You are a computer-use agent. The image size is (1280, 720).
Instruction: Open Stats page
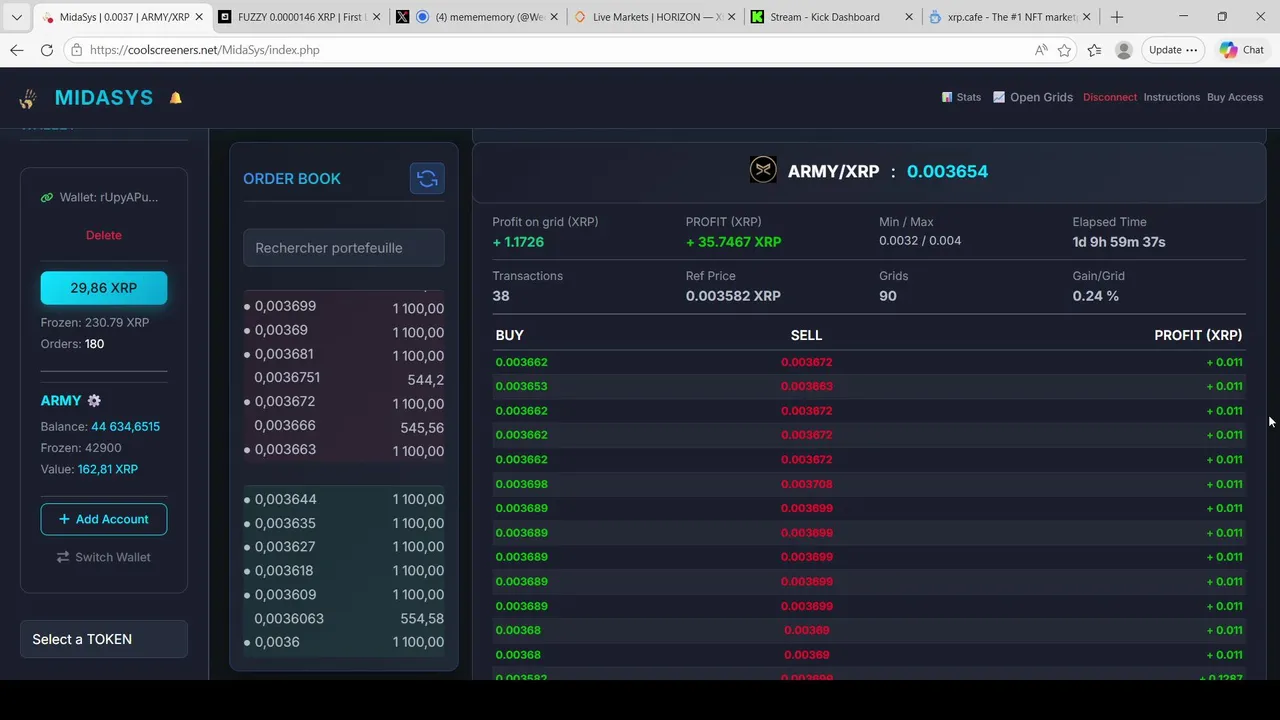click(x=961, y=97)
